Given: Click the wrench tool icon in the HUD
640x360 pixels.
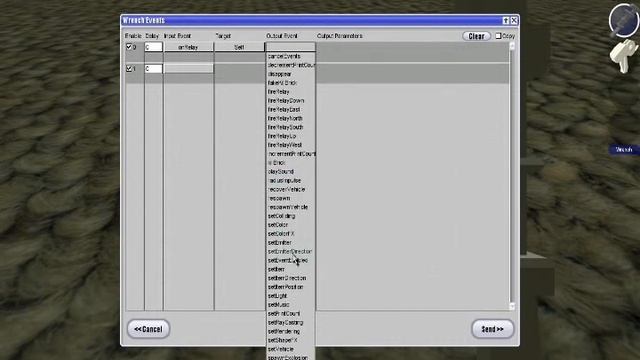Looking at the screenshot, I should pyautogui.click(x=623, y=20).
